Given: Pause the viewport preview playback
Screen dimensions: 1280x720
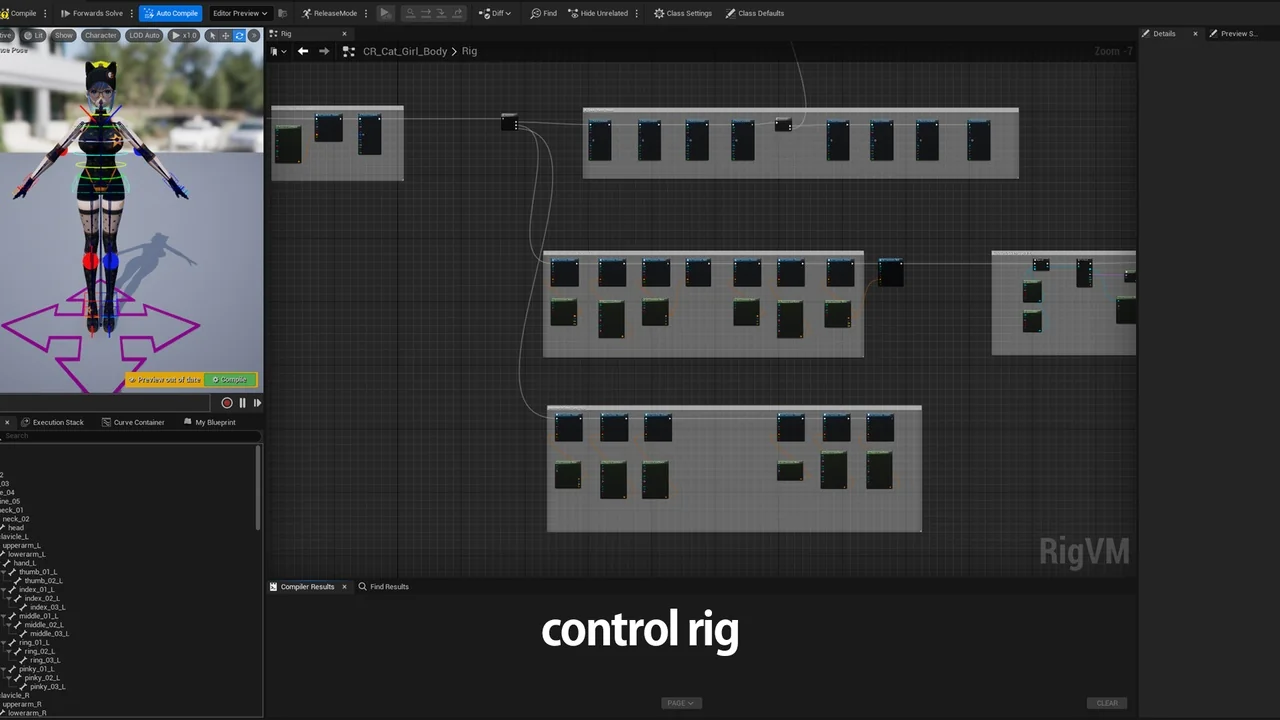Looking at the screenshot, I should tap(242, 403).
